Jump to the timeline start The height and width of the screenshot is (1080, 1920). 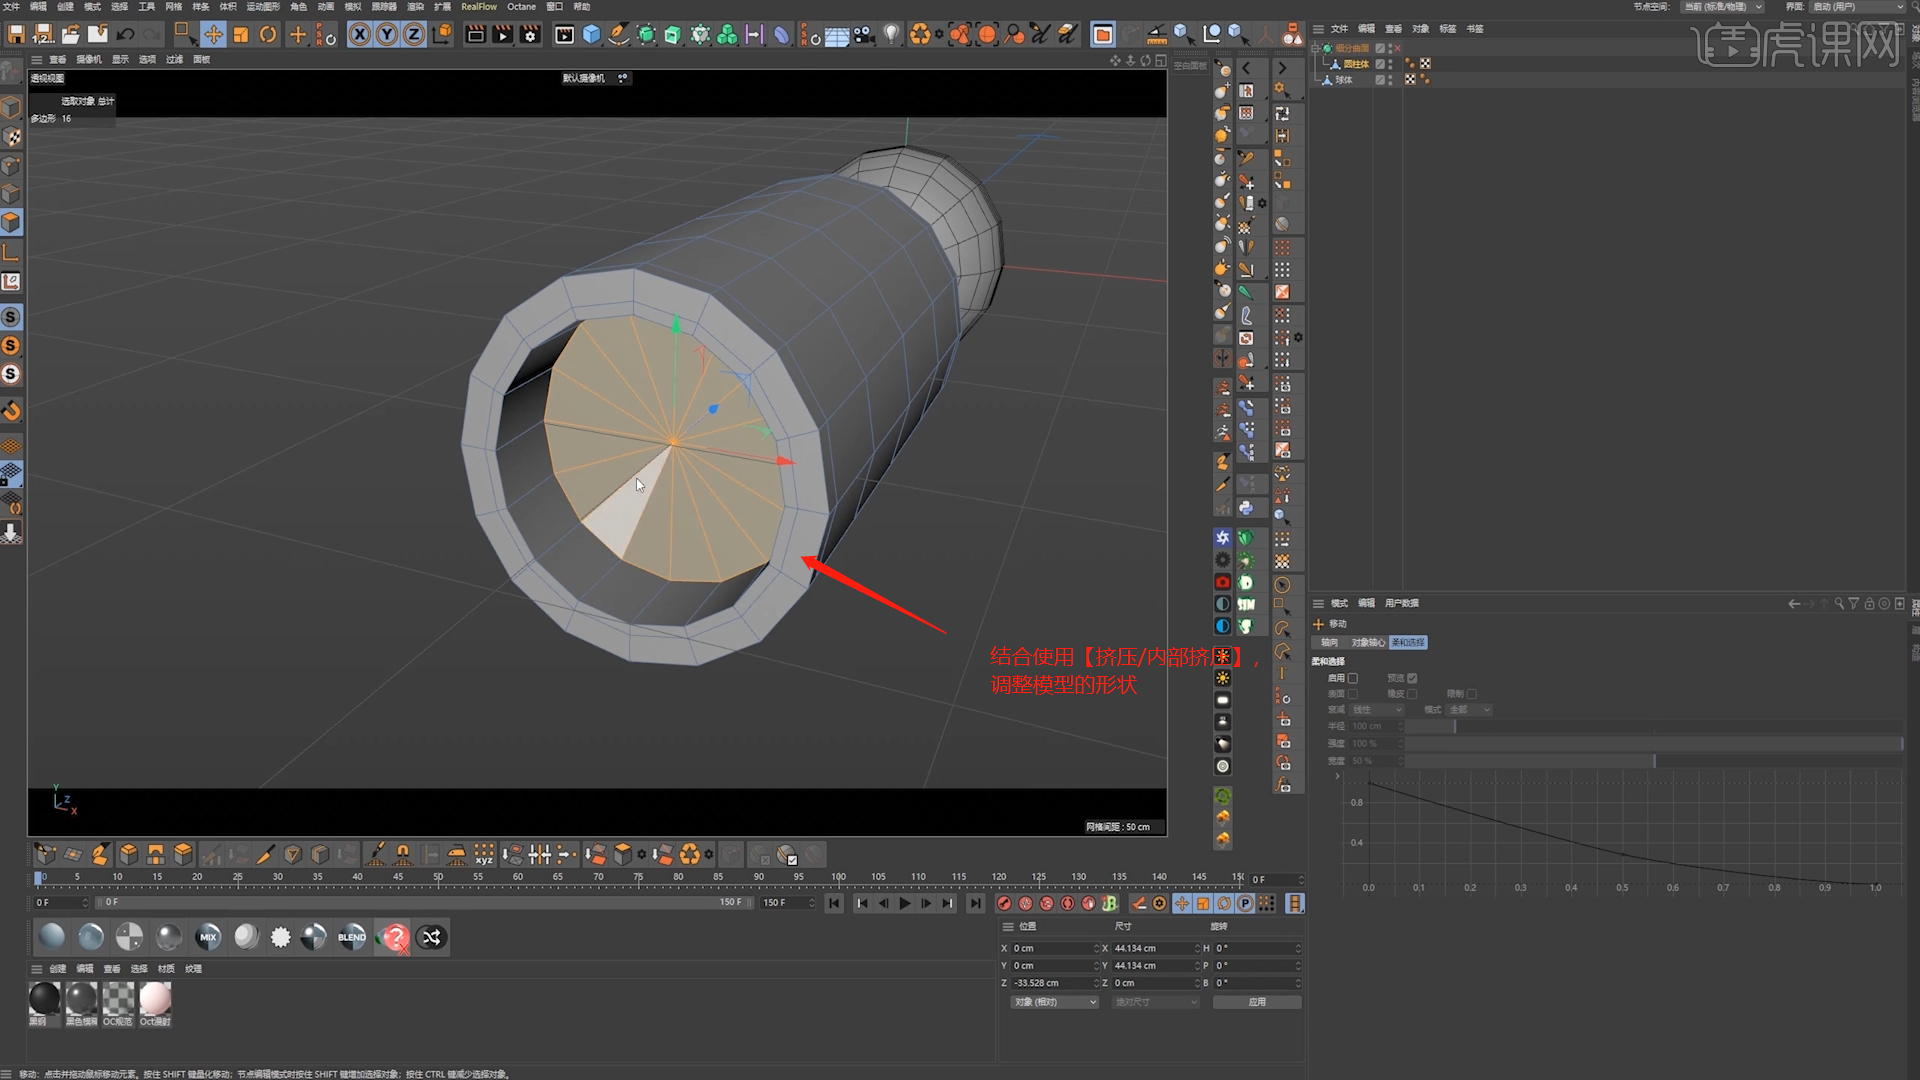pos(834,904)
